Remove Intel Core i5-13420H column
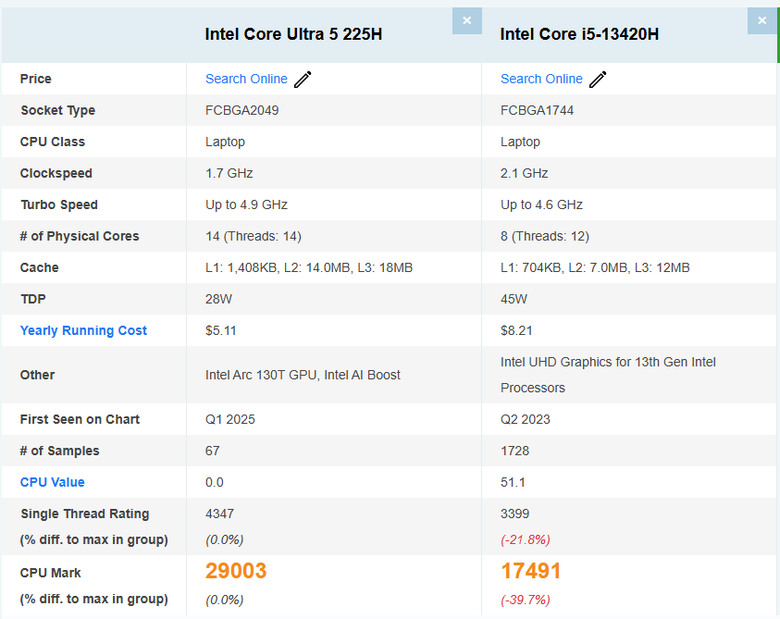The image size is (780, 619). point(762,21)
